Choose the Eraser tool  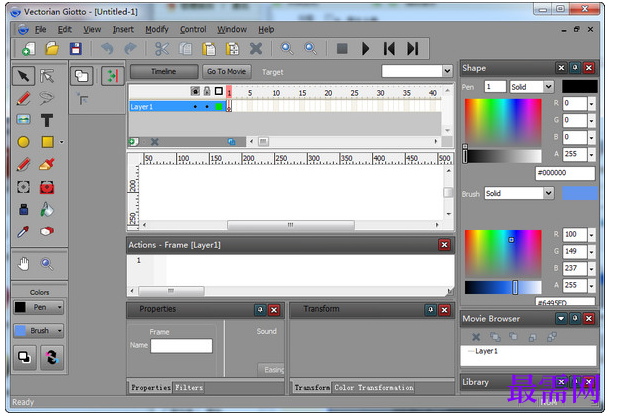click(47, 232)
